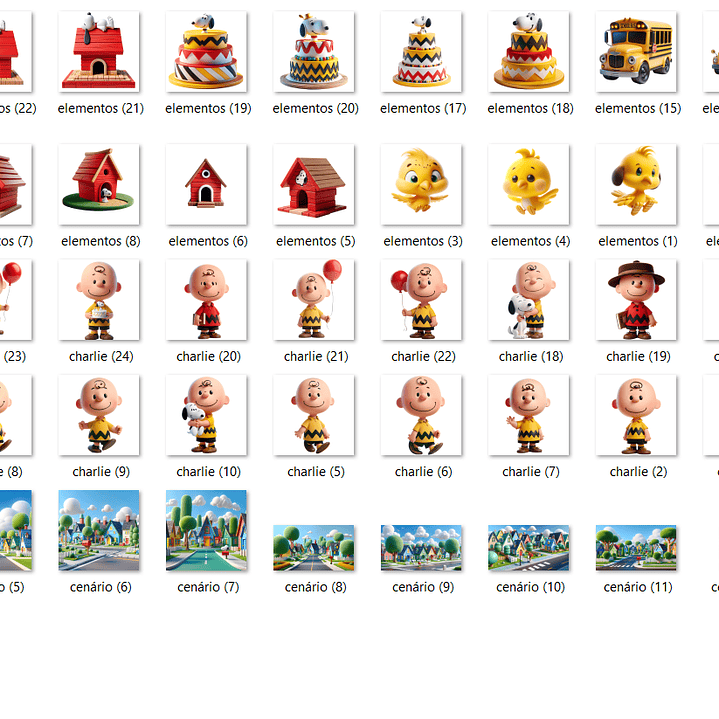This screenshot has width=719, height=719.
Task: Select the elementos (15) school bus image
Action: [636, 52]
